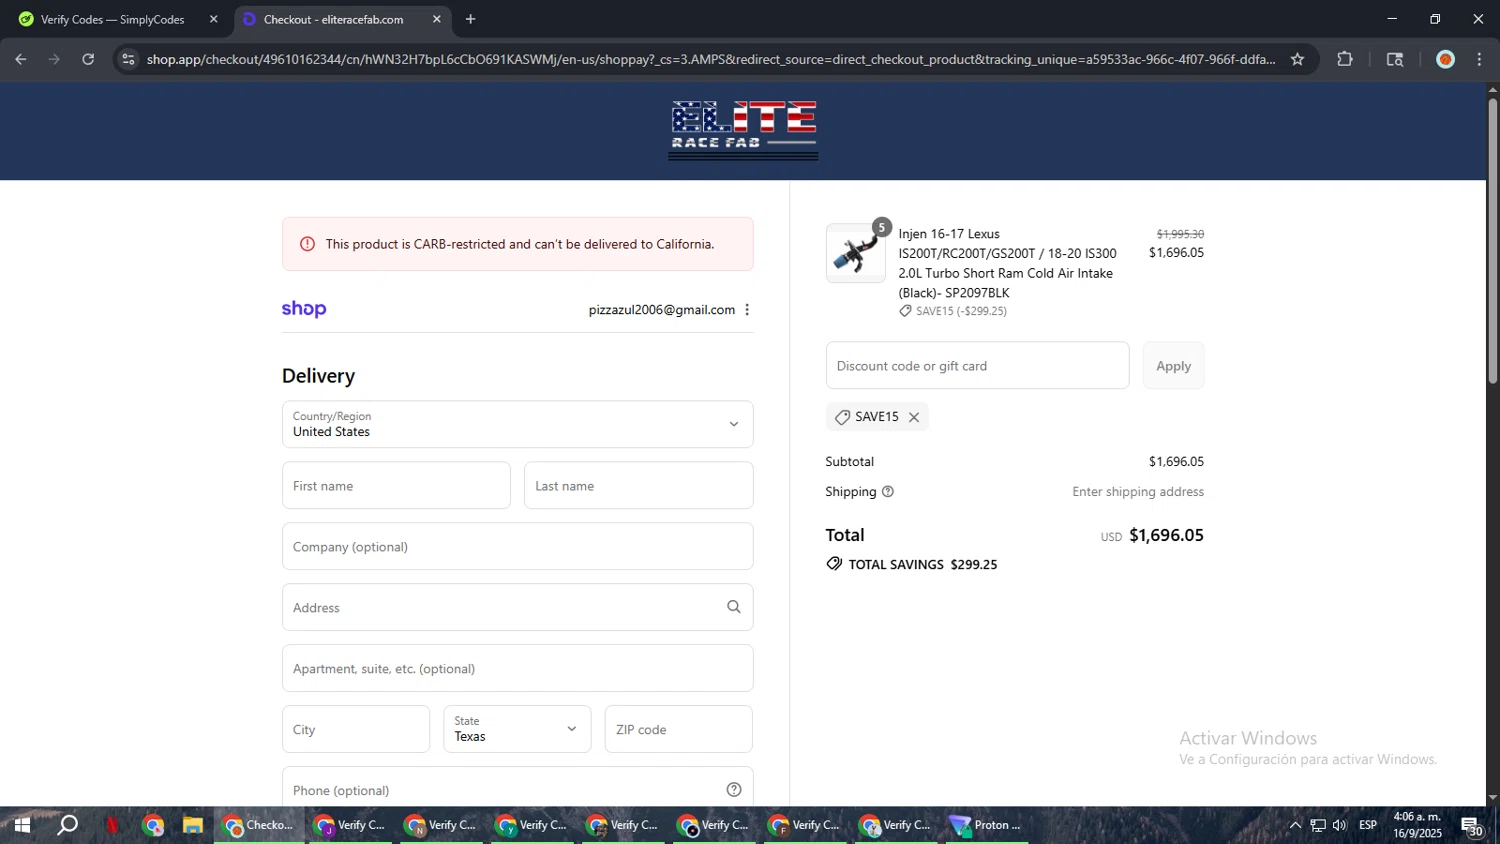1500x844 pixels.
Task: Open account options next to pizzazul2006@gmail.com
Action: point(746,310)
